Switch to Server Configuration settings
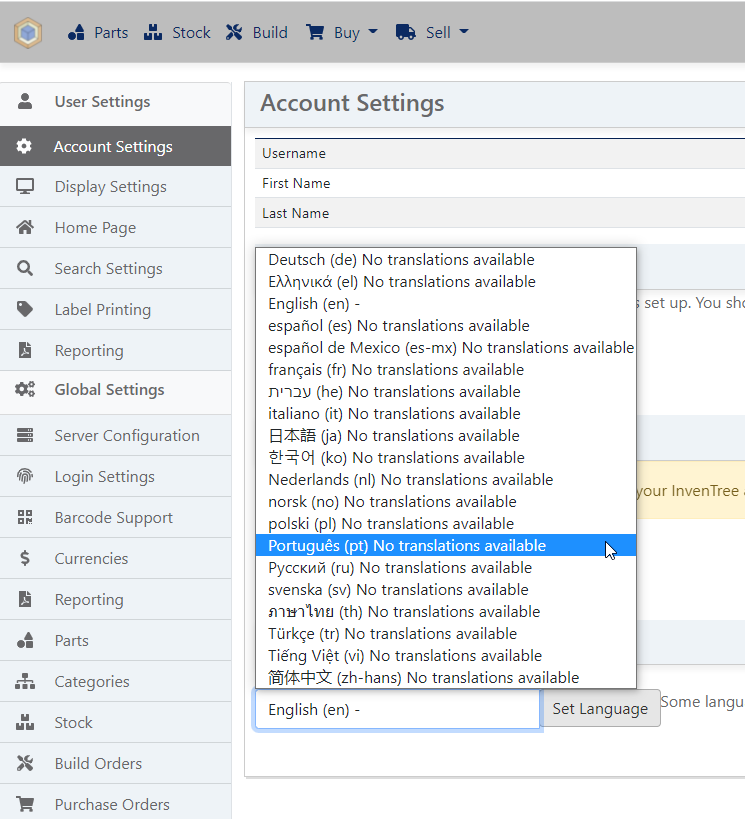The image size is (745, 819). [127, 435]
